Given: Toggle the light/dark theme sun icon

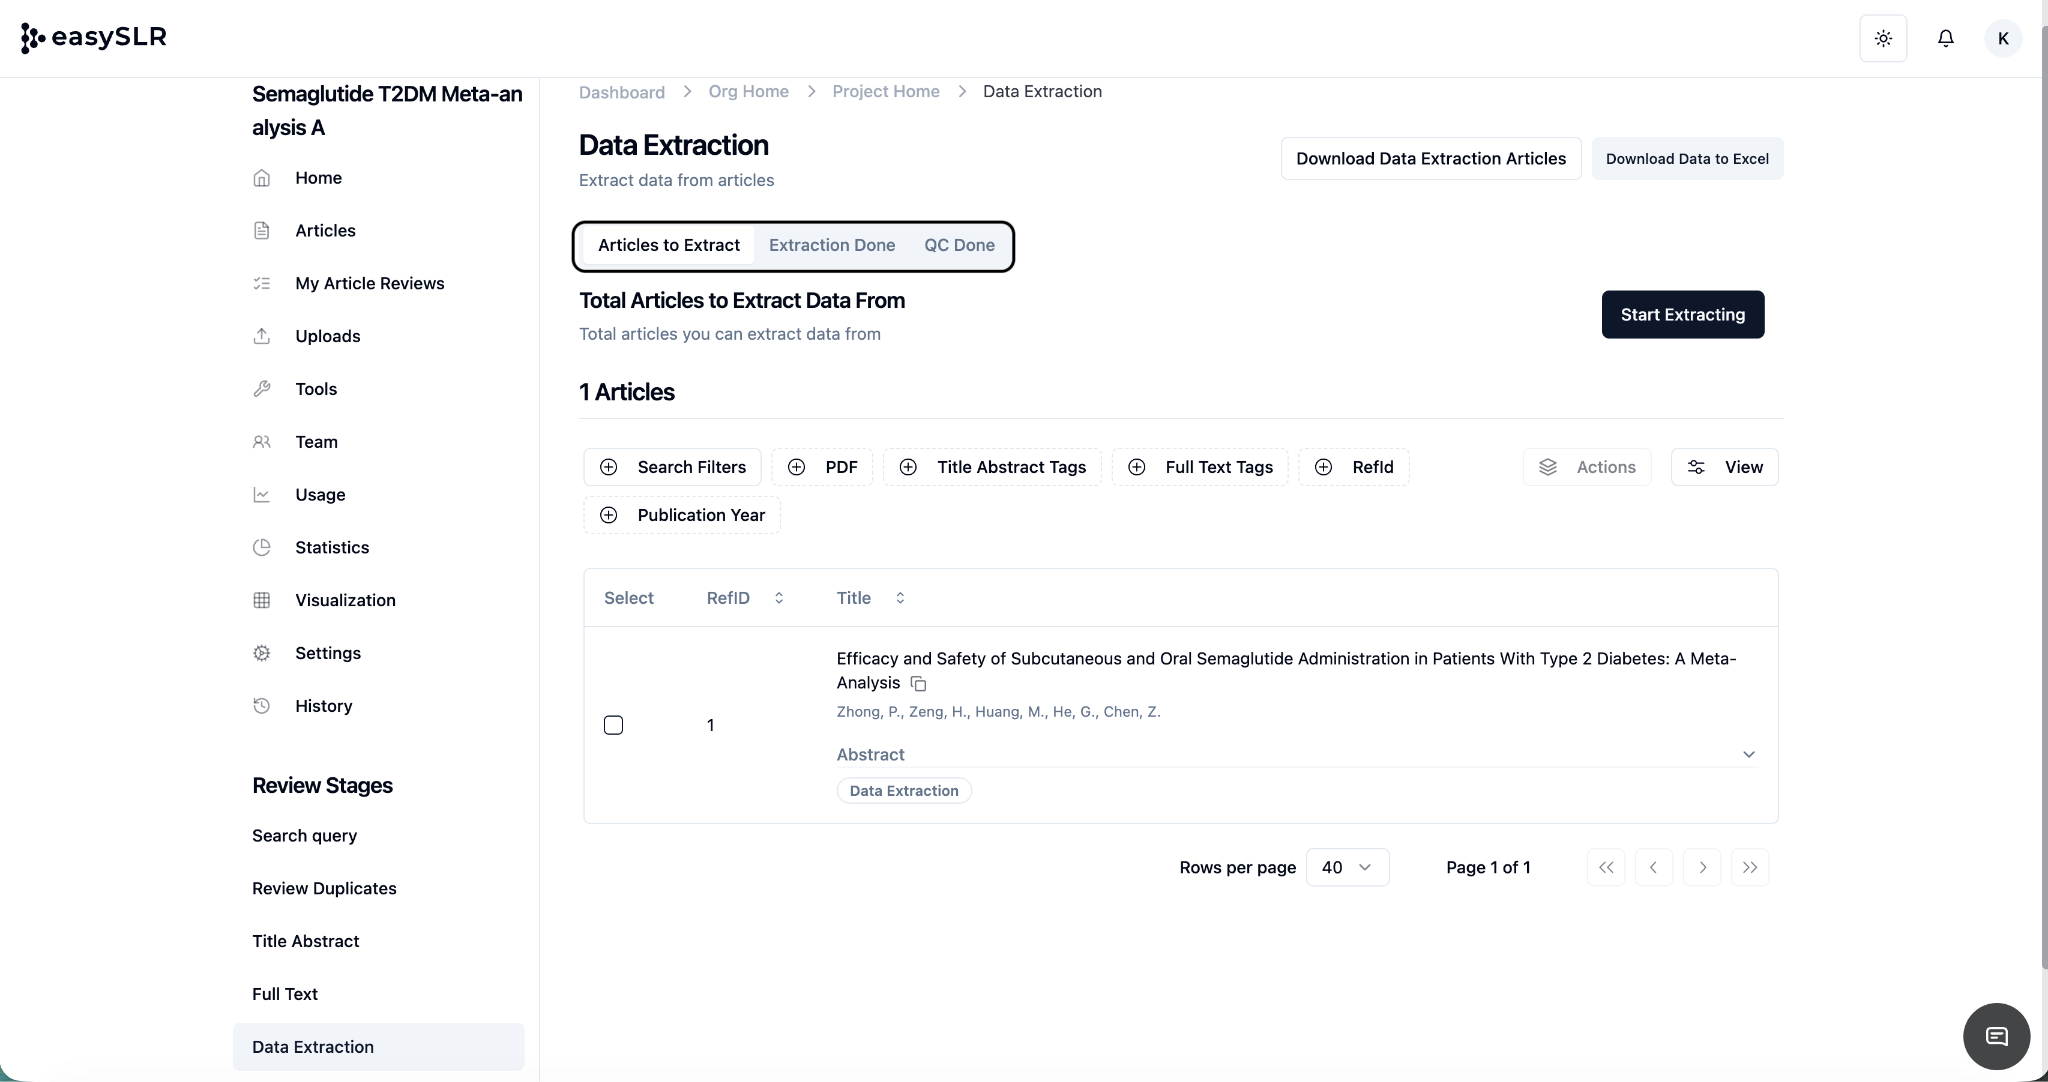Looking at the screenshot, I should click(1883, 38).
